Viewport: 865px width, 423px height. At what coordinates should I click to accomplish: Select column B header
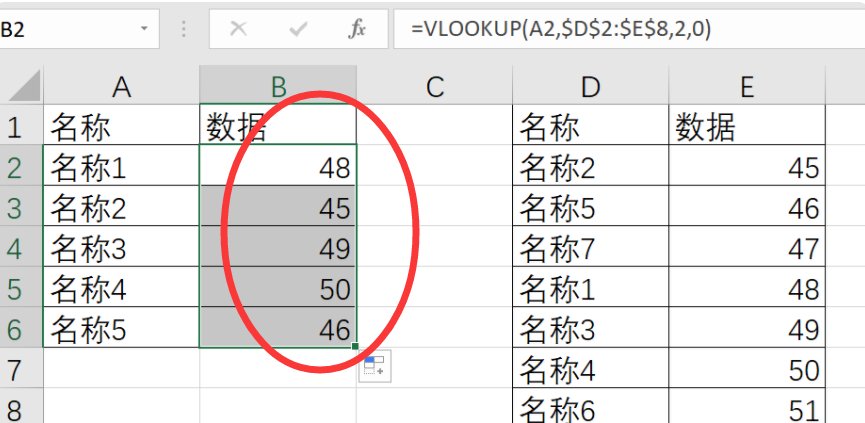(278, 87)
